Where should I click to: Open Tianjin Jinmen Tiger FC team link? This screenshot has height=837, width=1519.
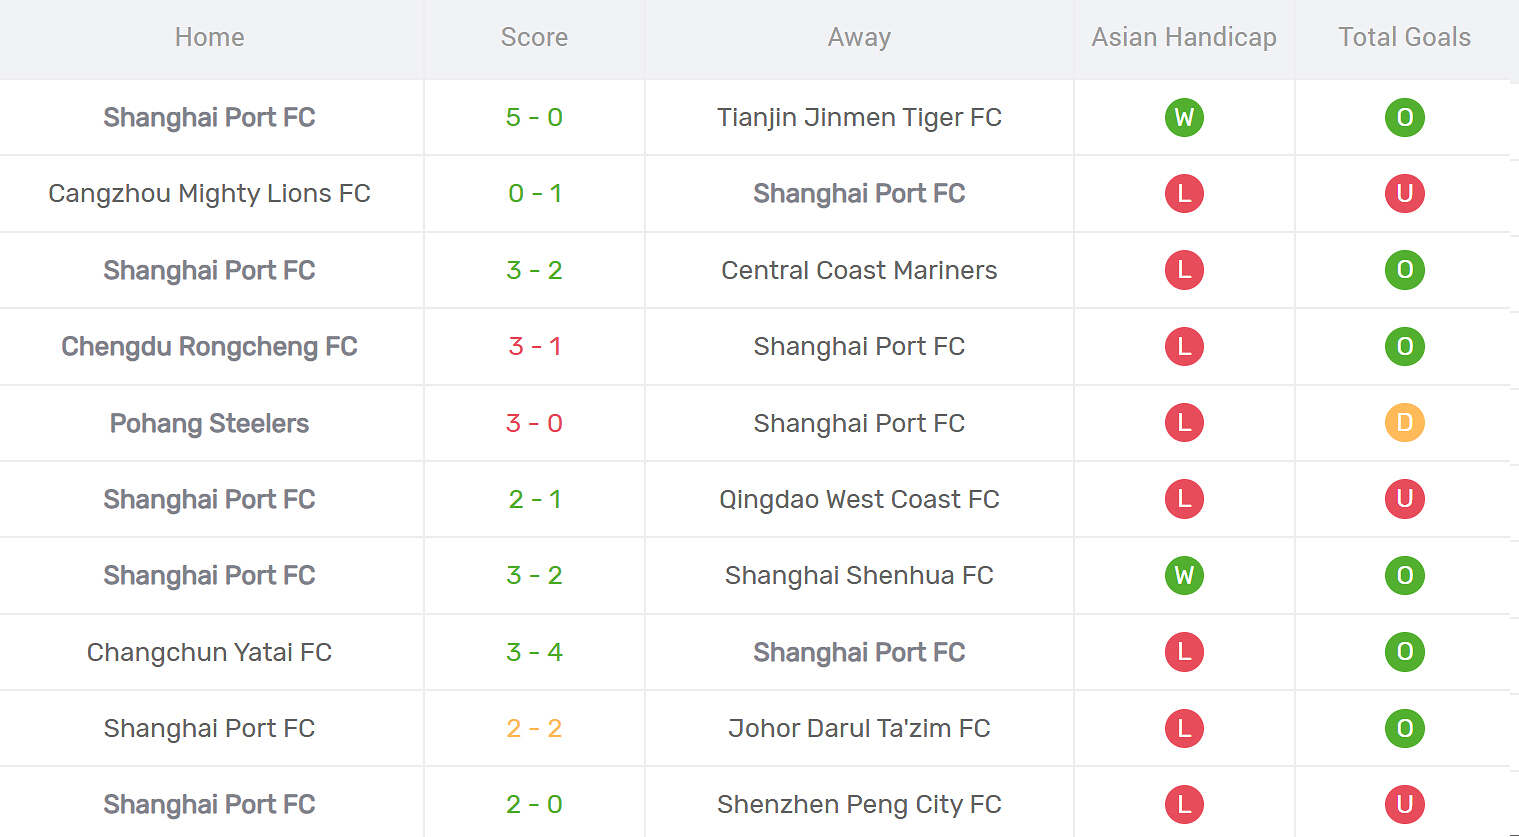[x=859, y=117]
